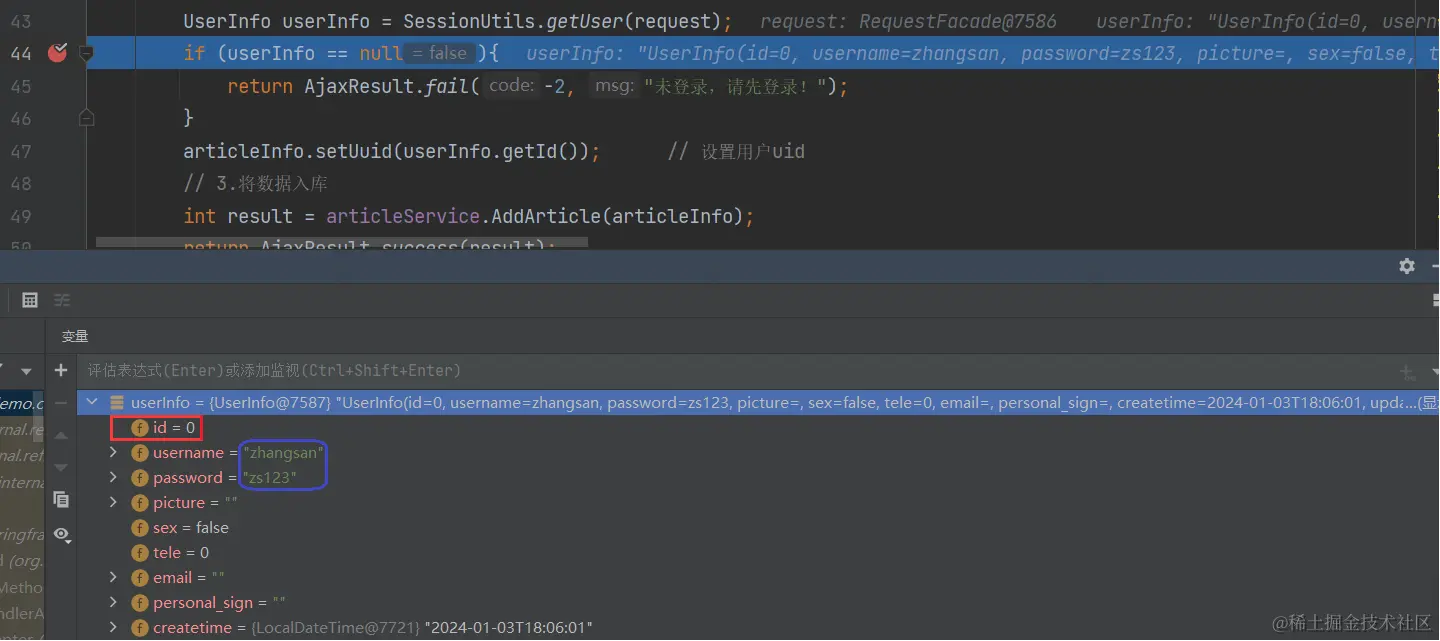This screenshot has width=1440, height=641.
Task: Remove watch using minus icon
Action: tap(61, 402)
